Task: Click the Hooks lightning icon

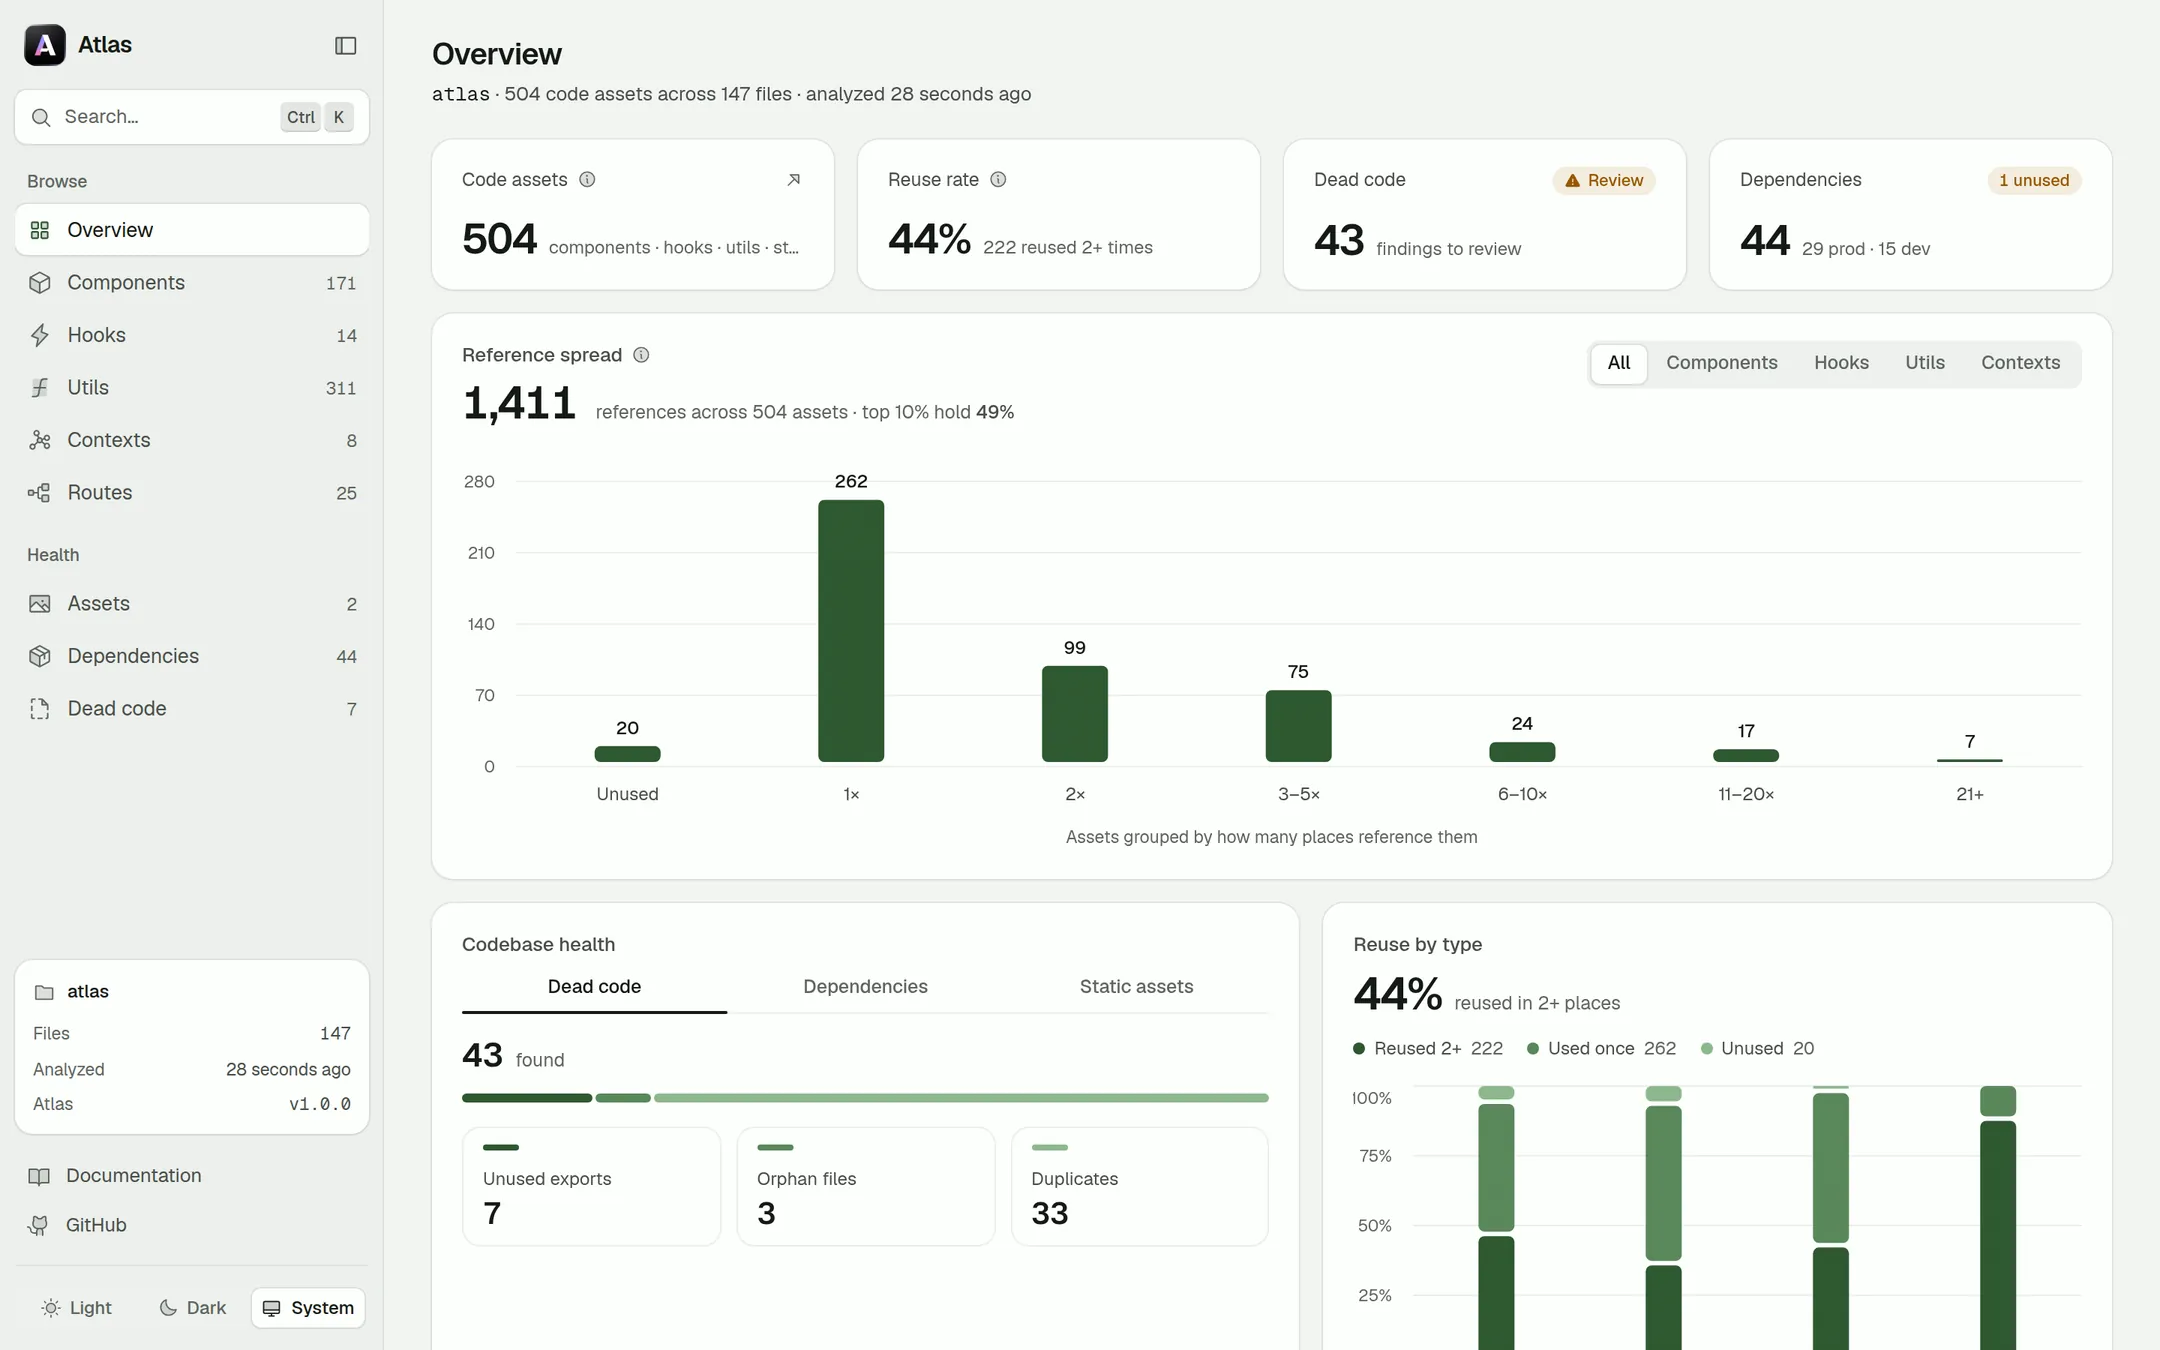Action: click(x=40, y=335)
